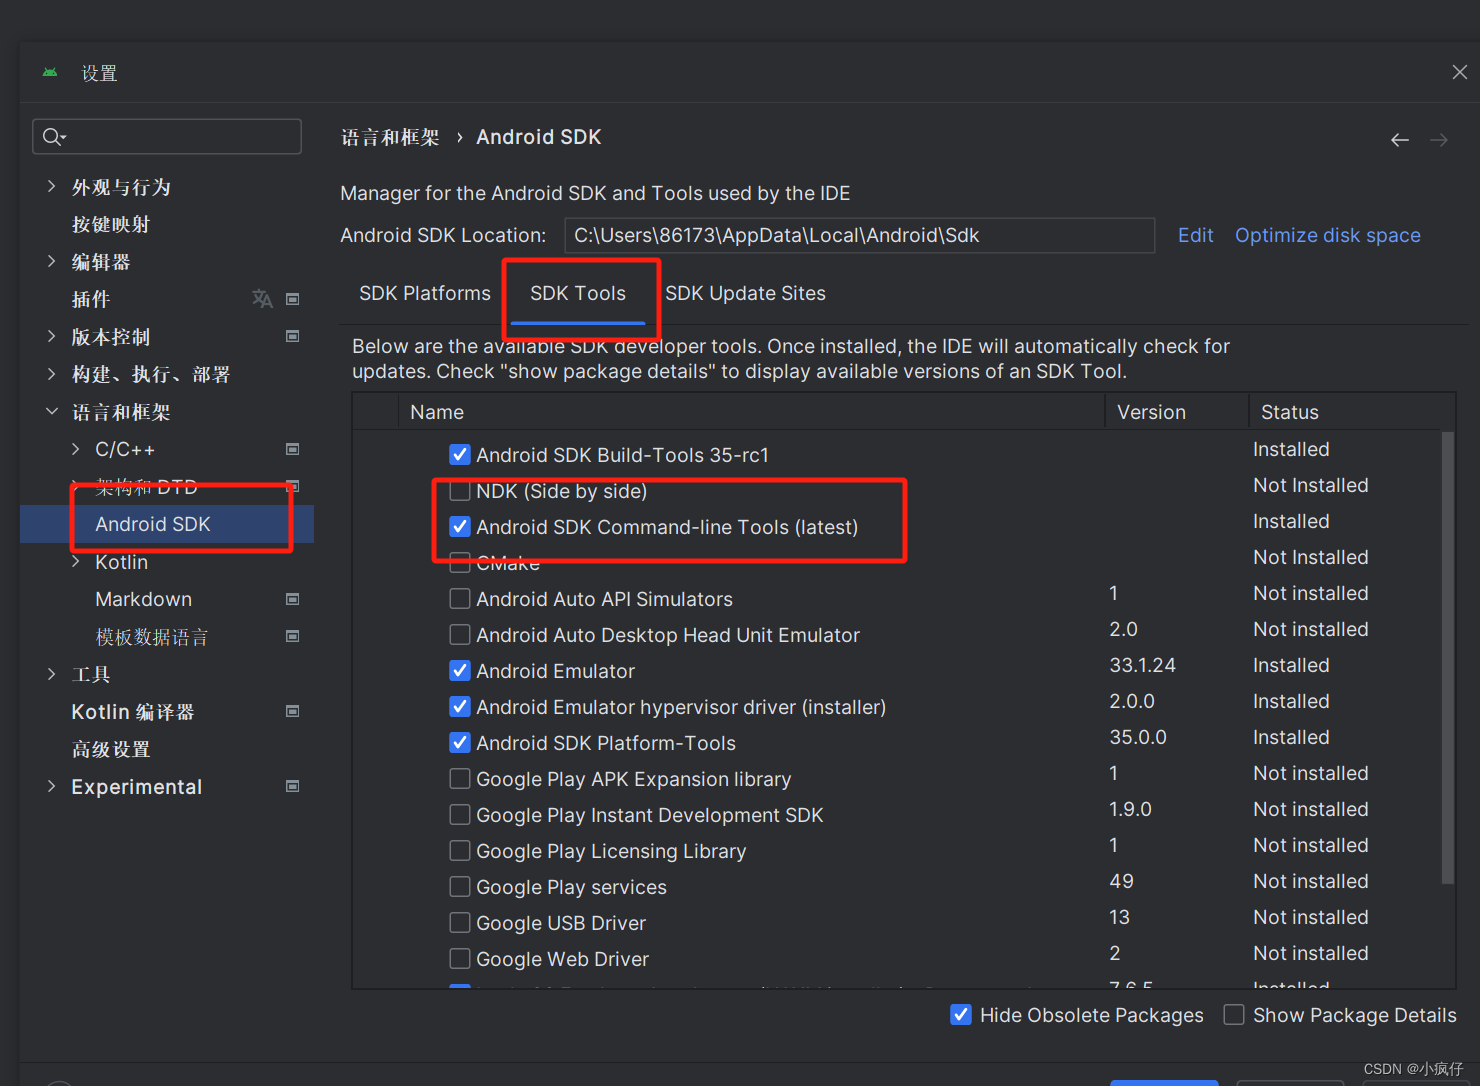Check Google Play Licensing Library
The height and width of the screenshot is (1086, 1480).
pos(460,851)
